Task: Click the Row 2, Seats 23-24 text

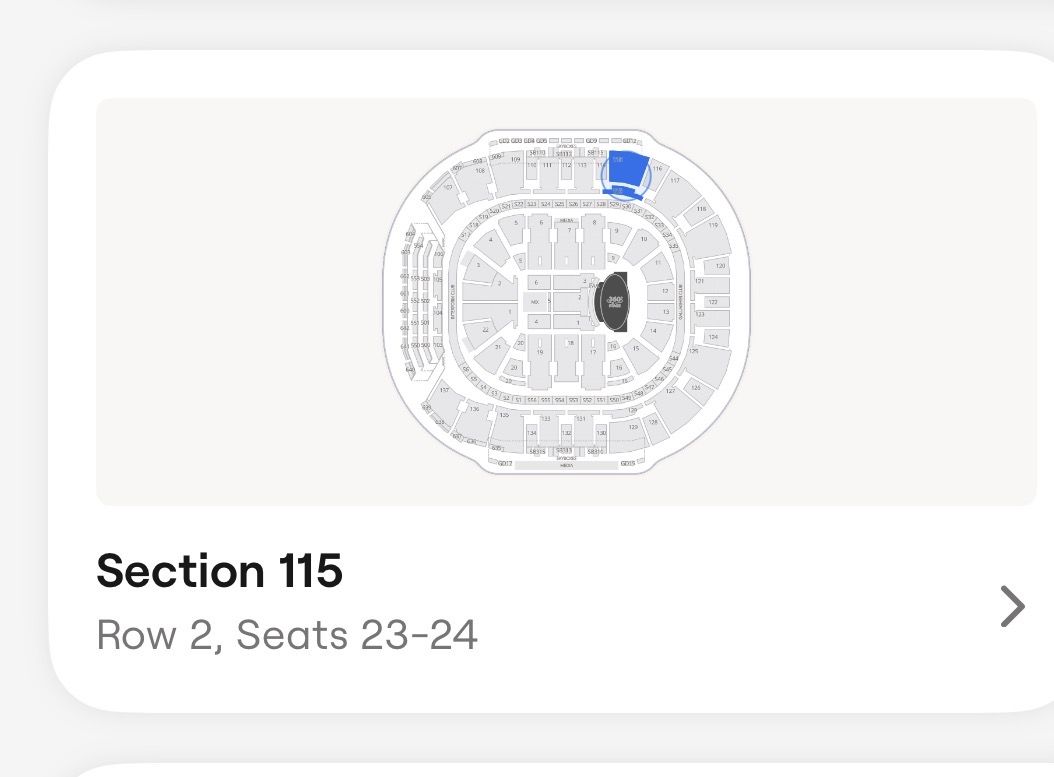Action: (287, 635)
